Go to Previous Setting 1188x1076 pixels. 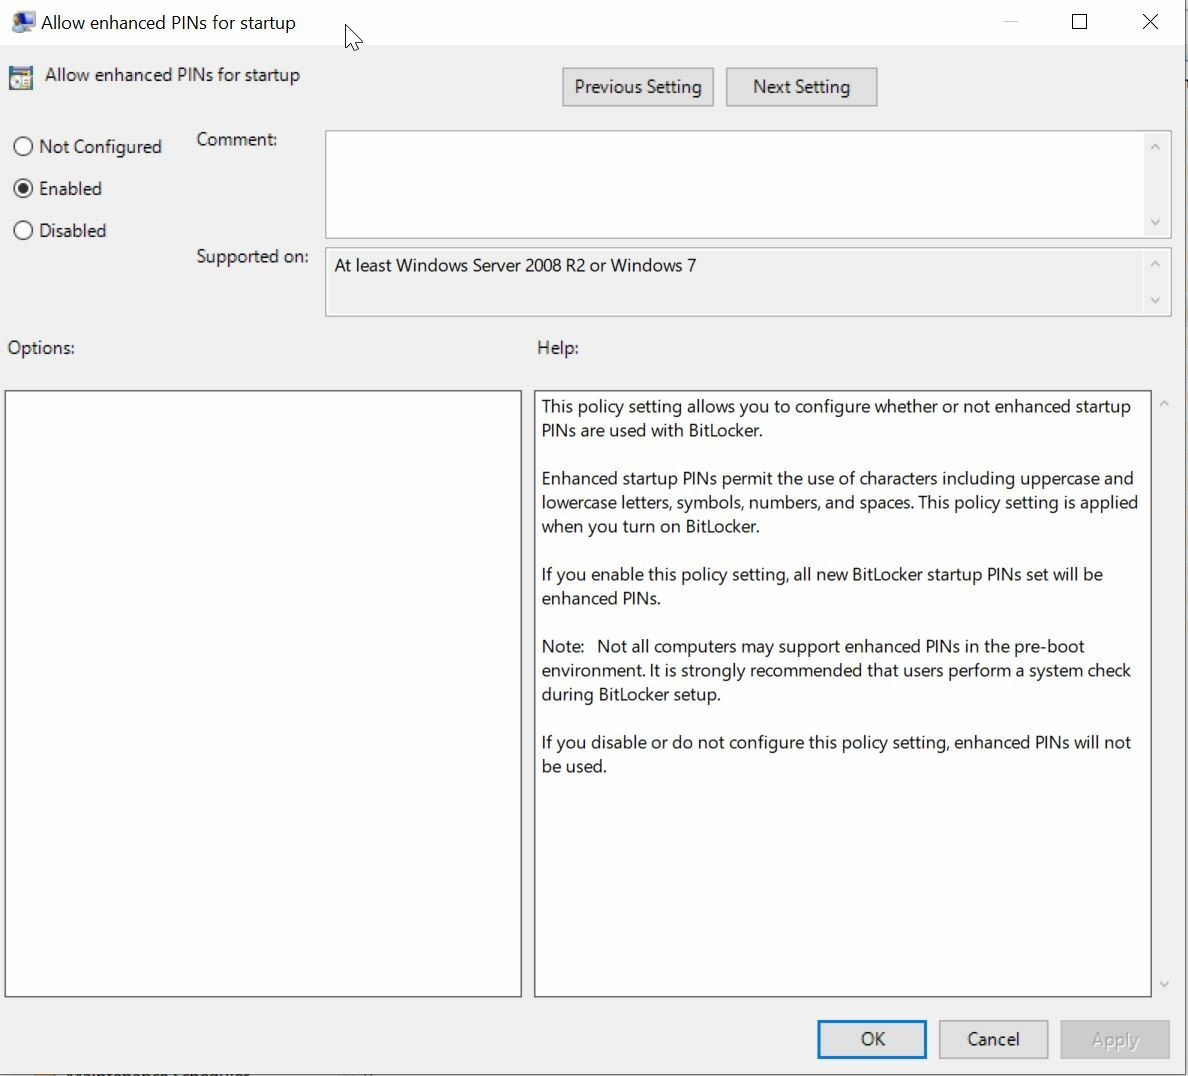point(637,87)
